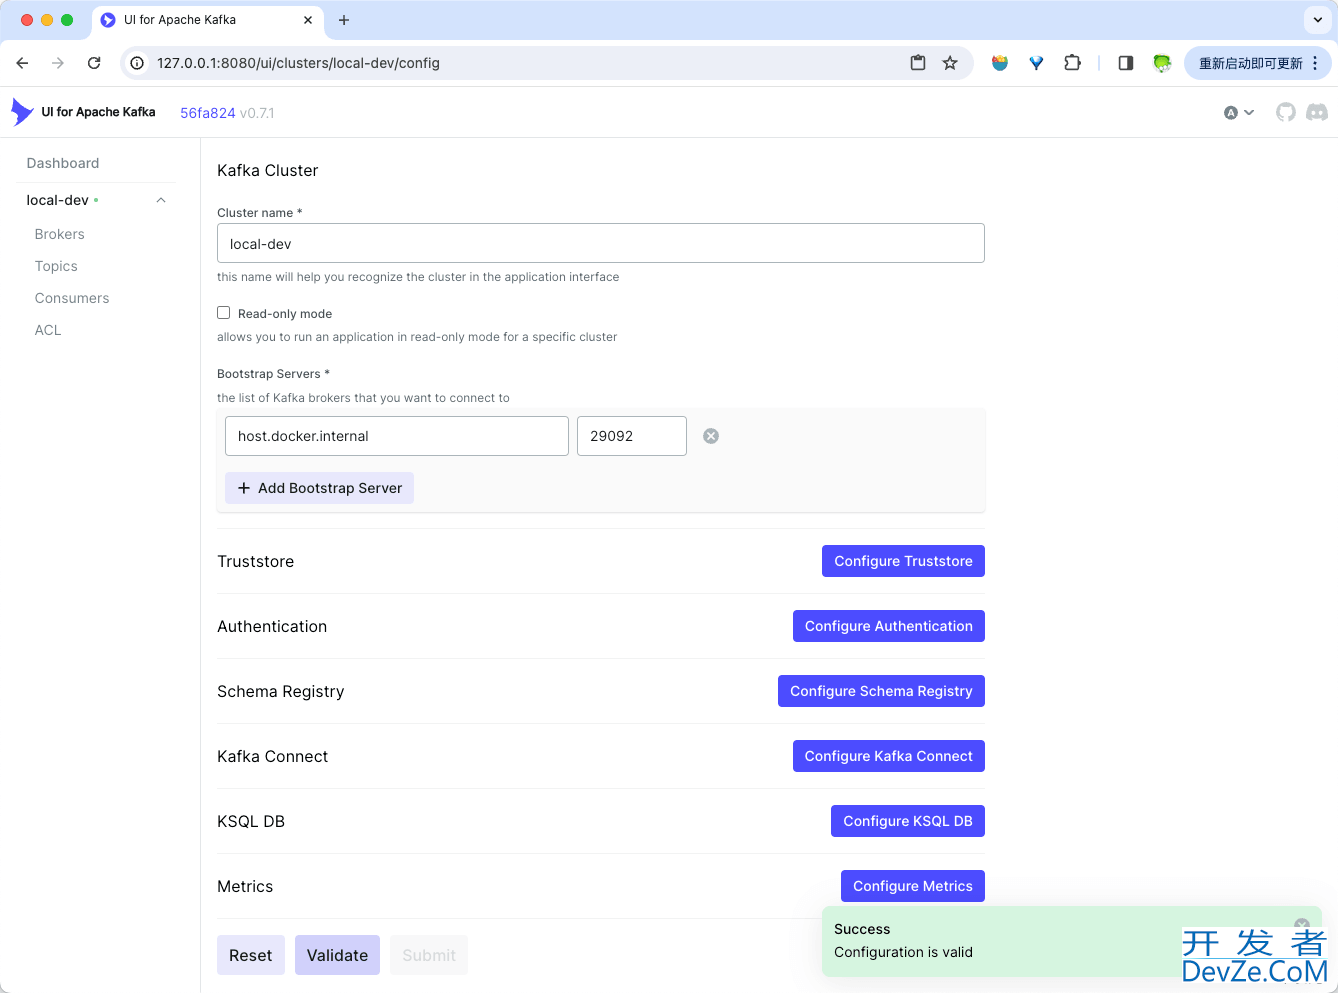View site information icon in address bar

click(x=137, y=63)
